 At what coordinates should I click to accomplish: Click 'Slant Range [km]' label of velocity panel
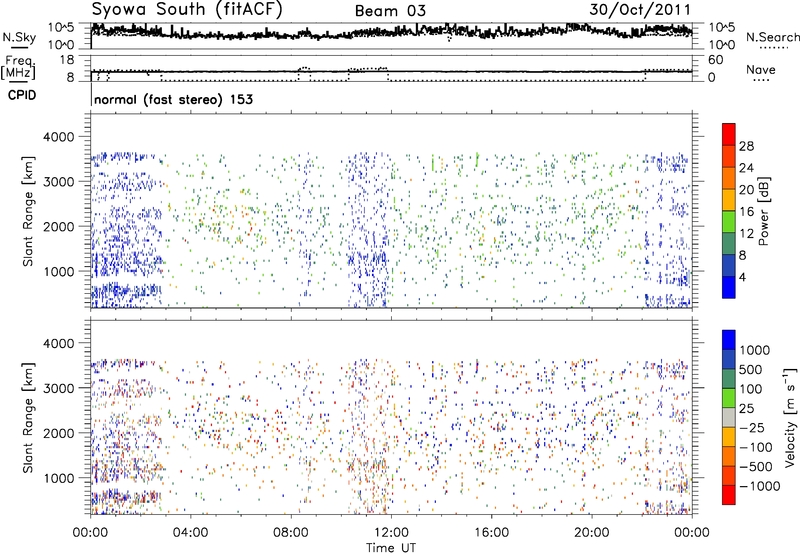(28, 417)
